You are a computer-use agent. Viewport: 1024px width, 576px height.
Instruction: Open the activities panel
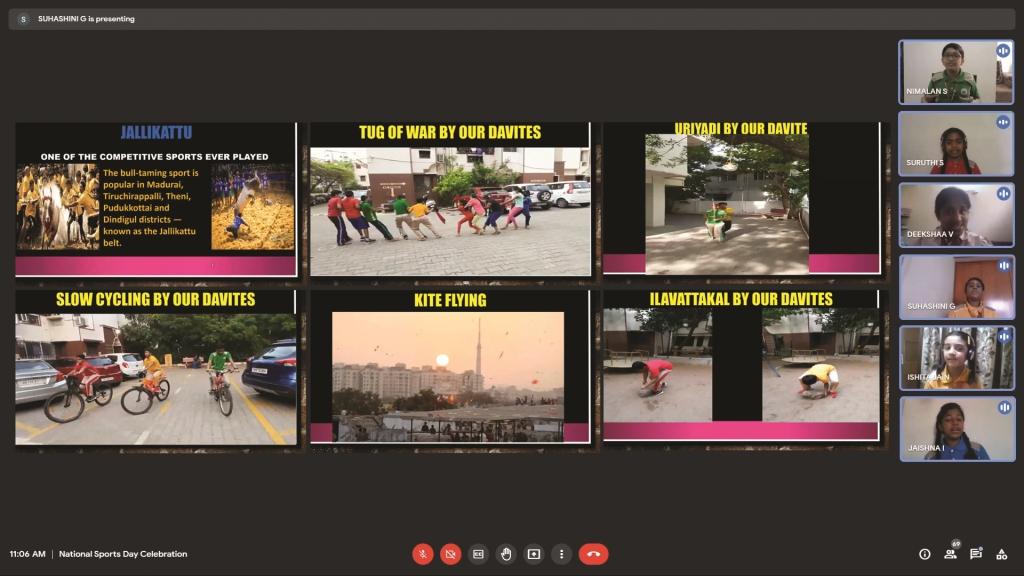(x=1002, y=554)
